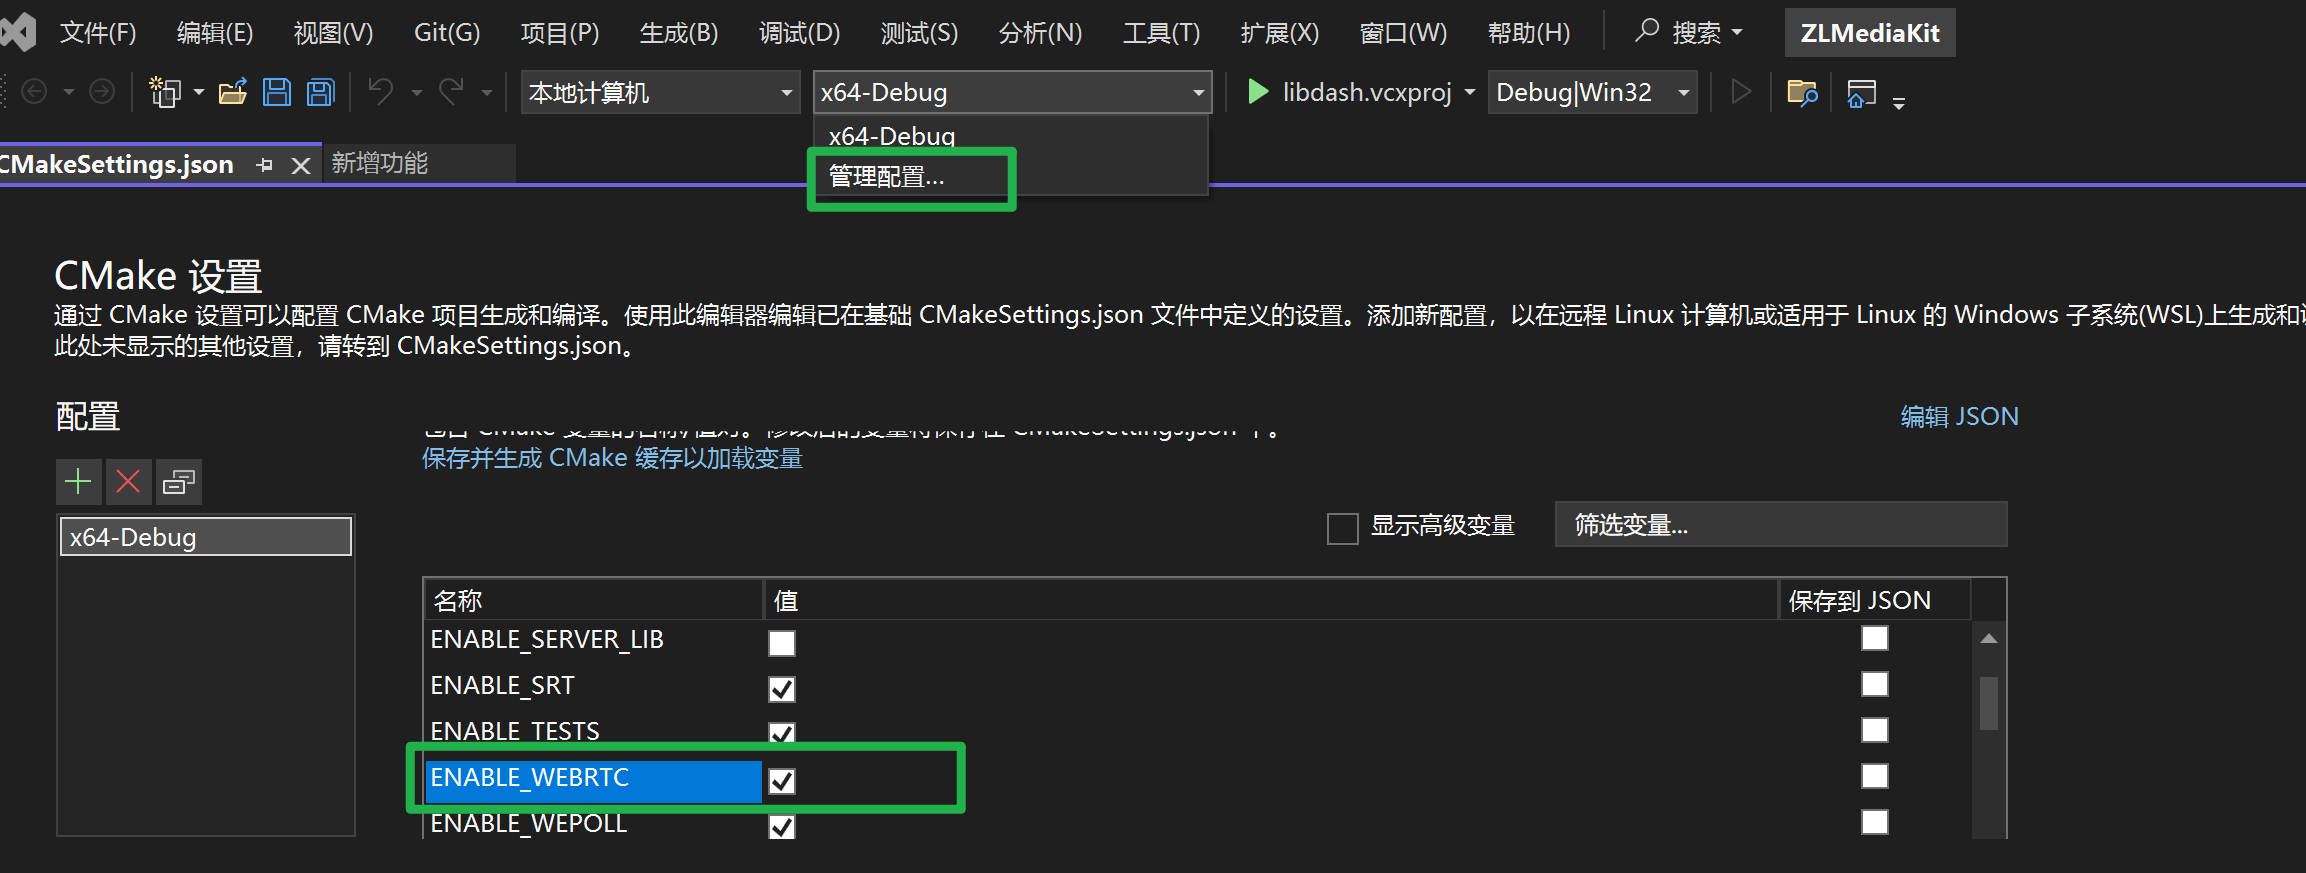The width and height of the screenshot is (2306, 873).
Task: Expand the redo history dropdown arrow
Action: pos(487,93)
